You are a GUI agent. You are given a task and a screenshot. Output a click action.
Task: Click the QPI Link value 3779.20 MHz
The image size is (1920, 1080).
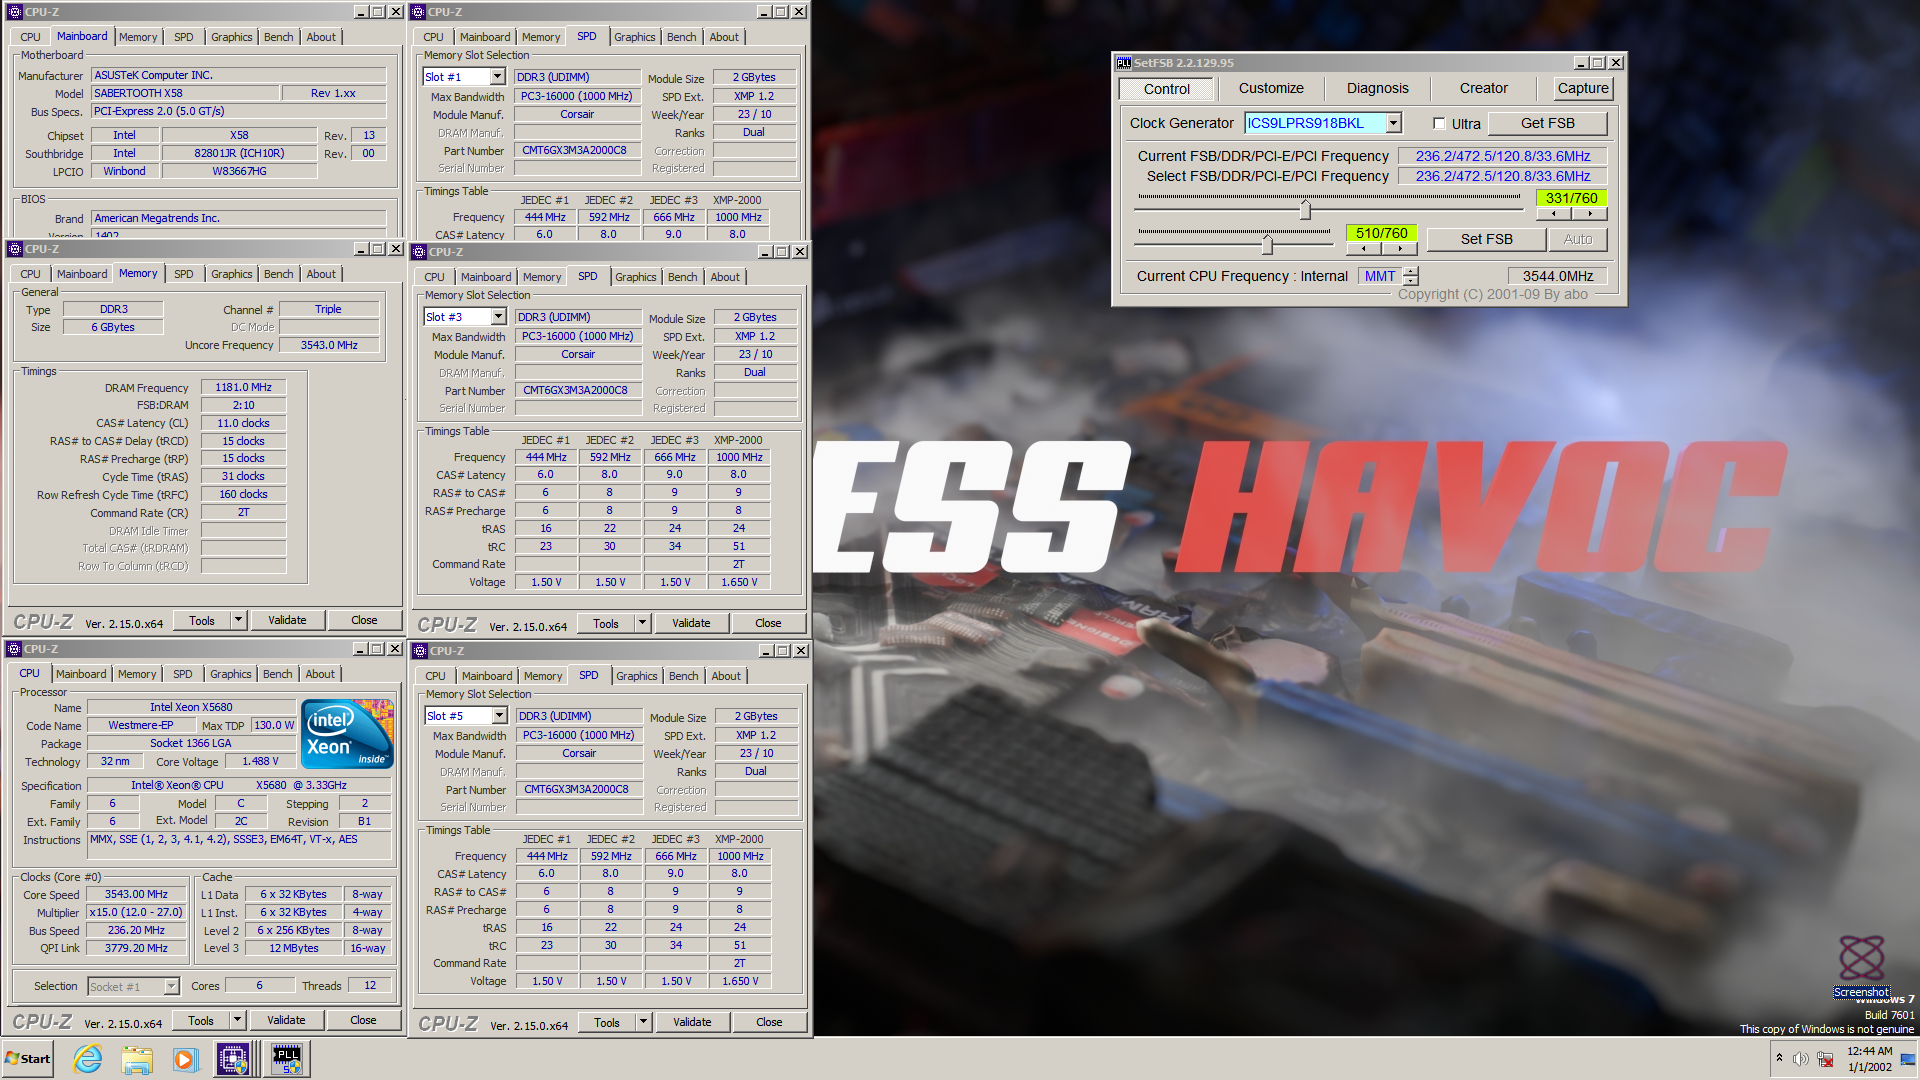[x=136, y=948]
